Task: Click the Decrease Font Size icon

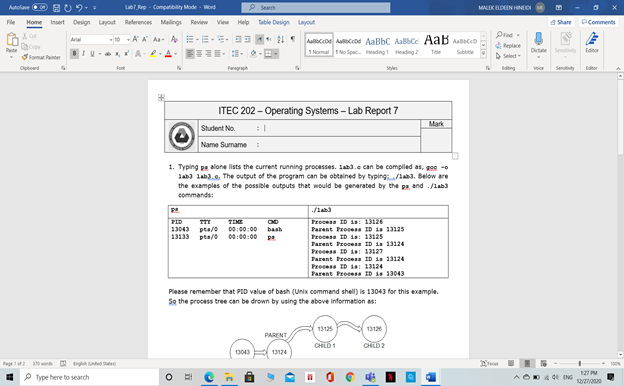Action: click(145, 39)
